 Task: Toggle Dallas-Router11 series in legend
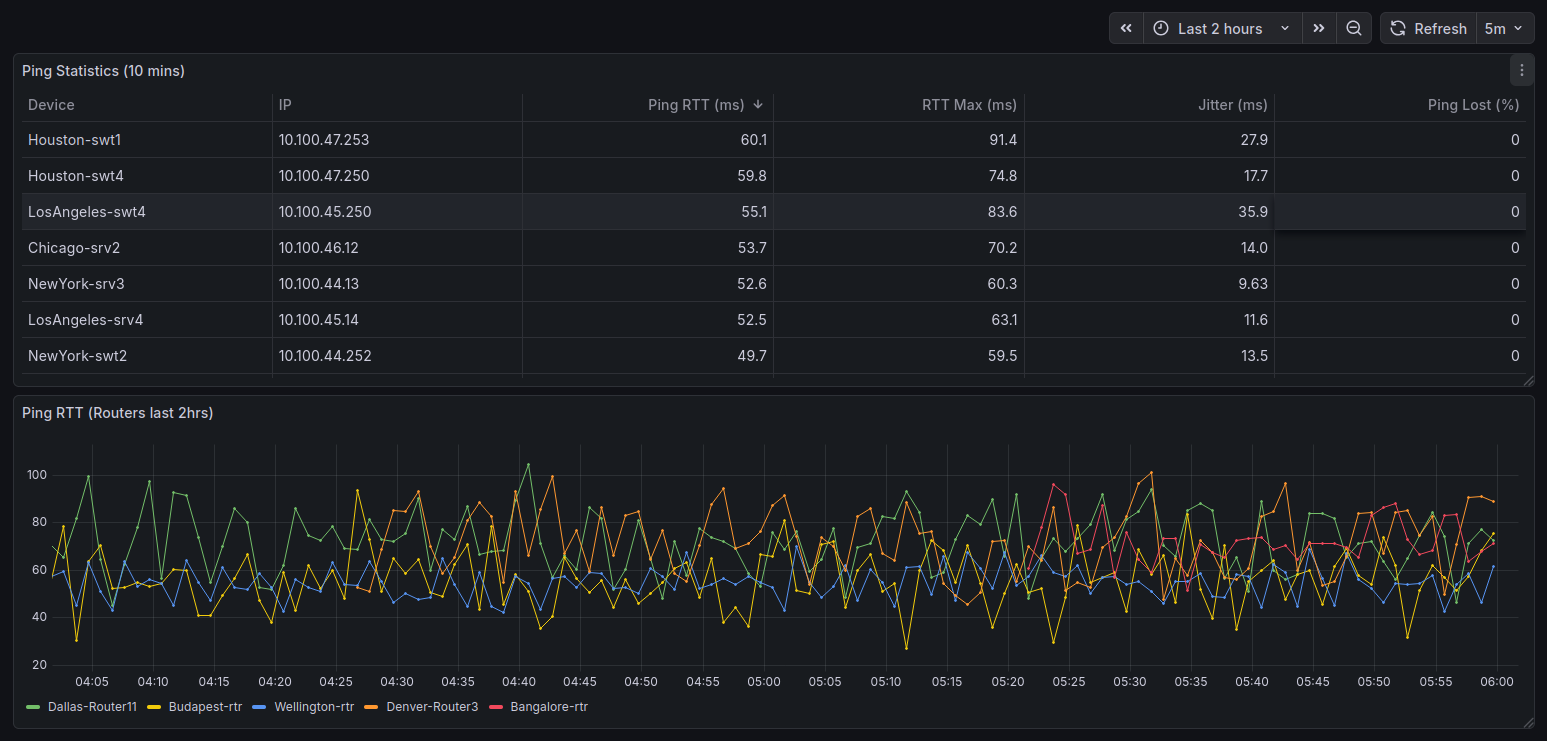[x=91, y=707]
